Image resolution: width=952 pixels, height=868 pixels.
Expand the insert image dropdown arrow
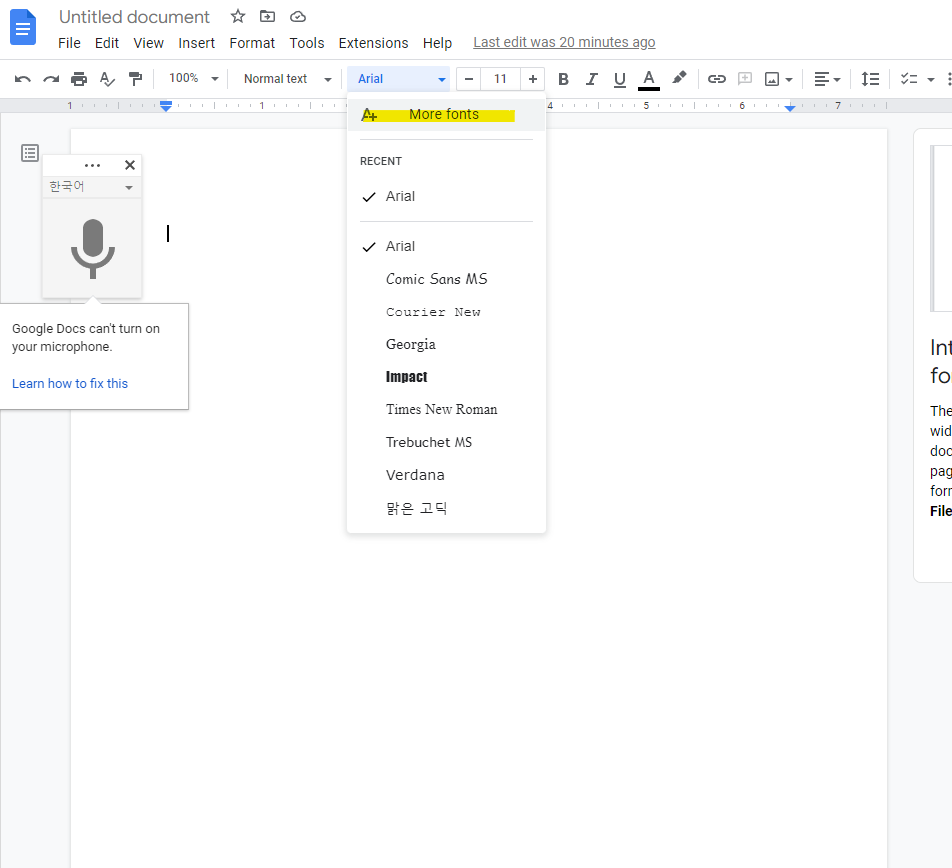pyautogui.click(x=789, y=80)
